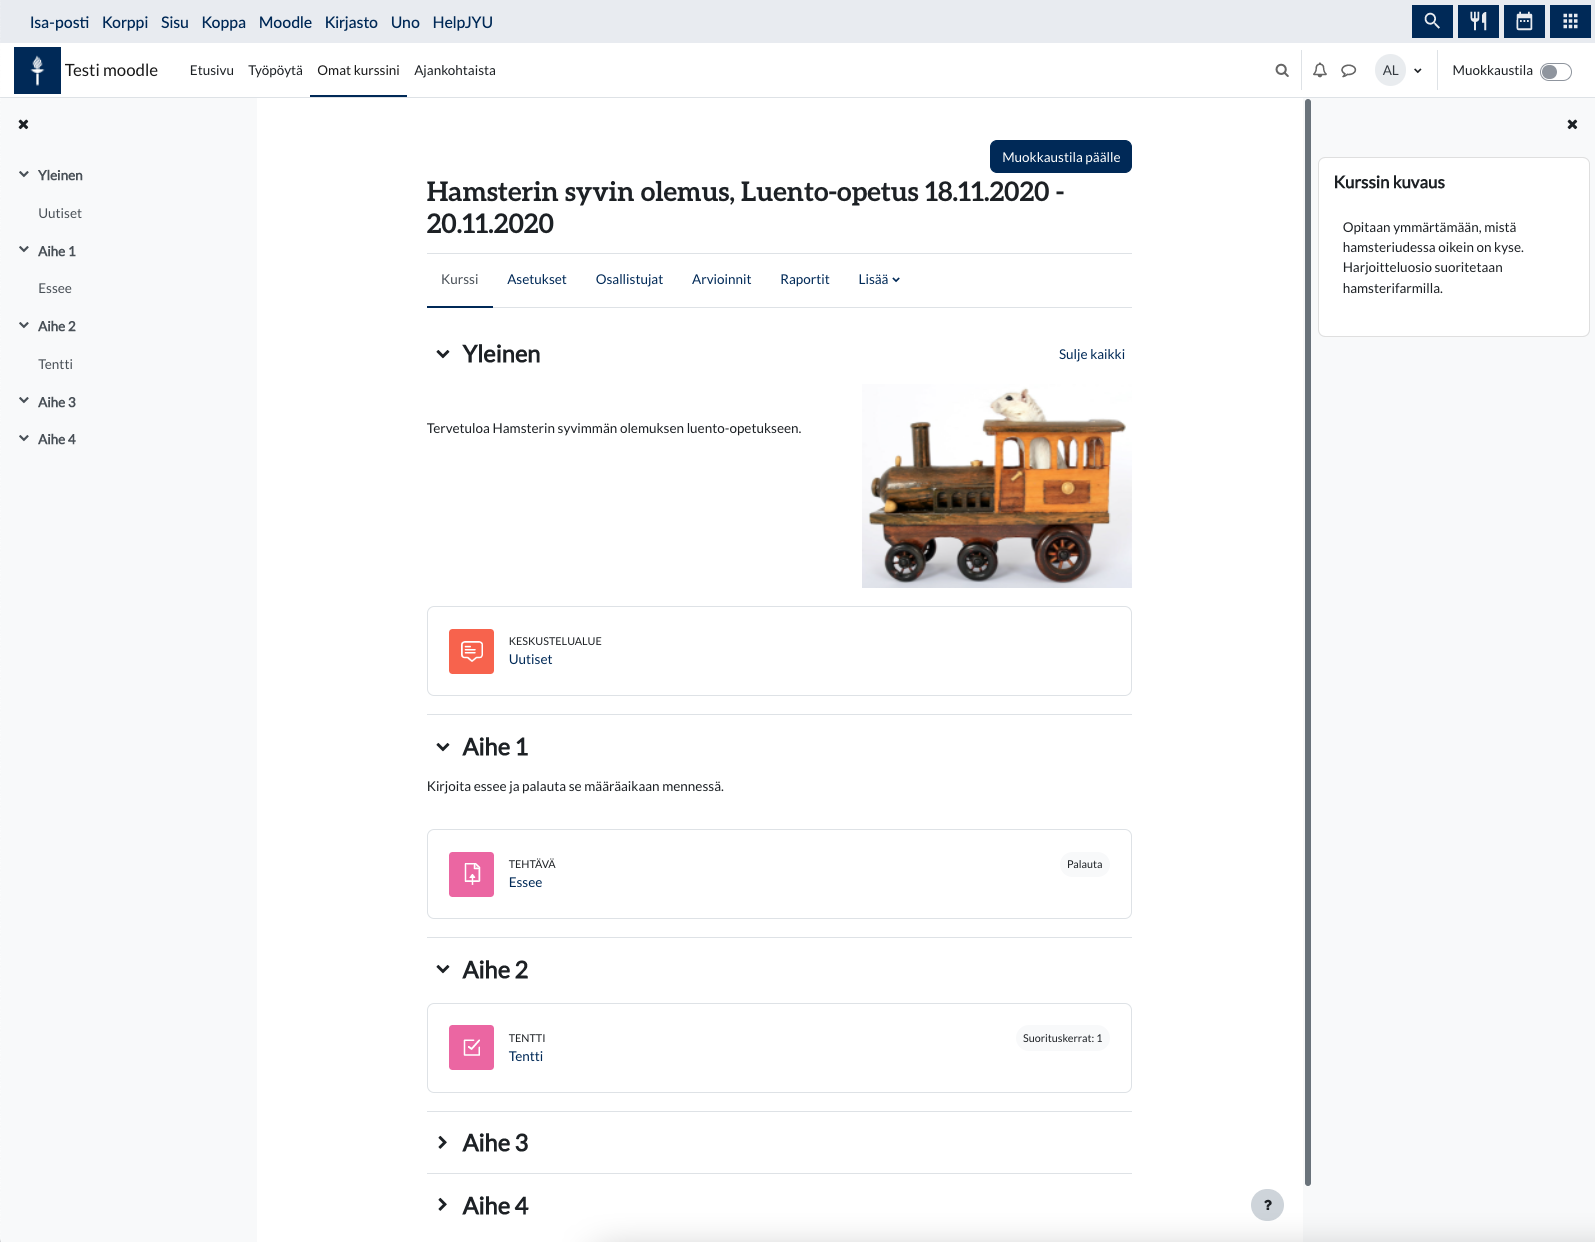Open the Uno link
The width and height of the screenshot is (1595, 1242).
pos(405,22)
